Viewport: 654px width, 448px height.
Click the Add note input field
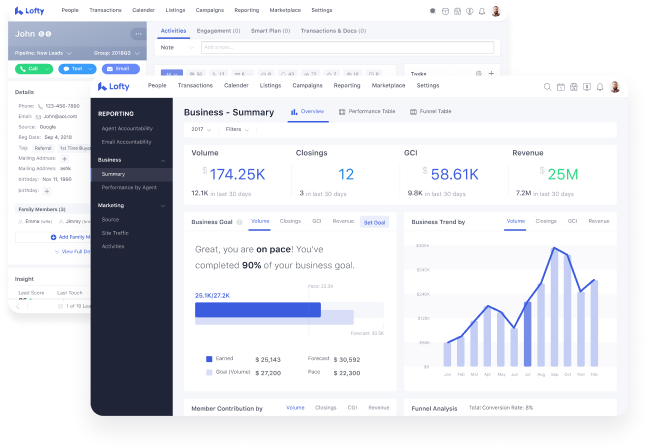(x=346, y=47)
